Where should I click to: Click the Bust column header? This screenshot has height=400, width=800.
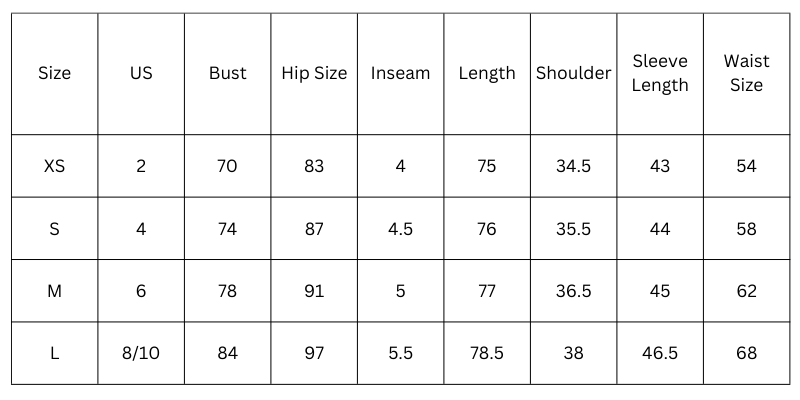pos(227,73)
